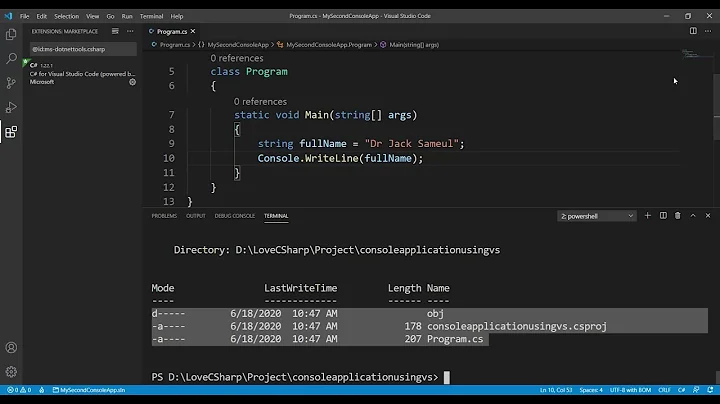The image size is (720, 404).
Task: Open the Terminal menu
Action: click(x=152, y=16)
